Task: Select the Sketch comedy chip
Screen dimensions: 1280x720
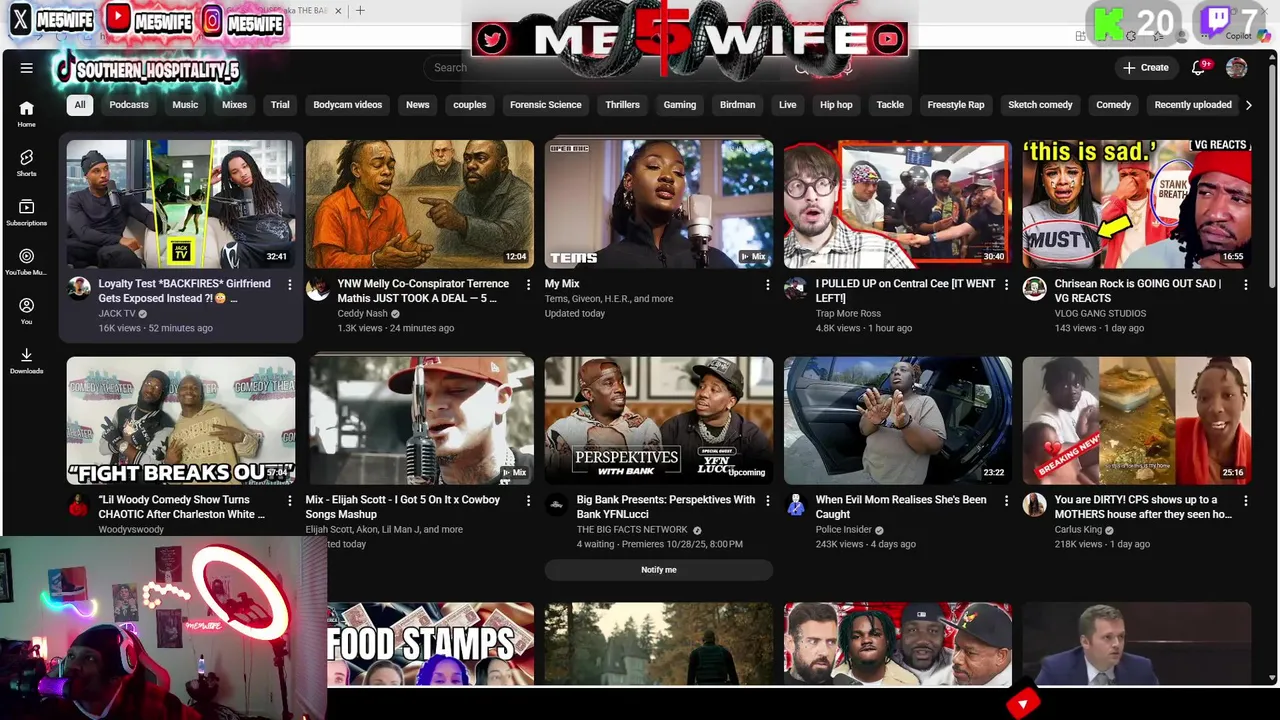Action: click(x=1040, y=105)
